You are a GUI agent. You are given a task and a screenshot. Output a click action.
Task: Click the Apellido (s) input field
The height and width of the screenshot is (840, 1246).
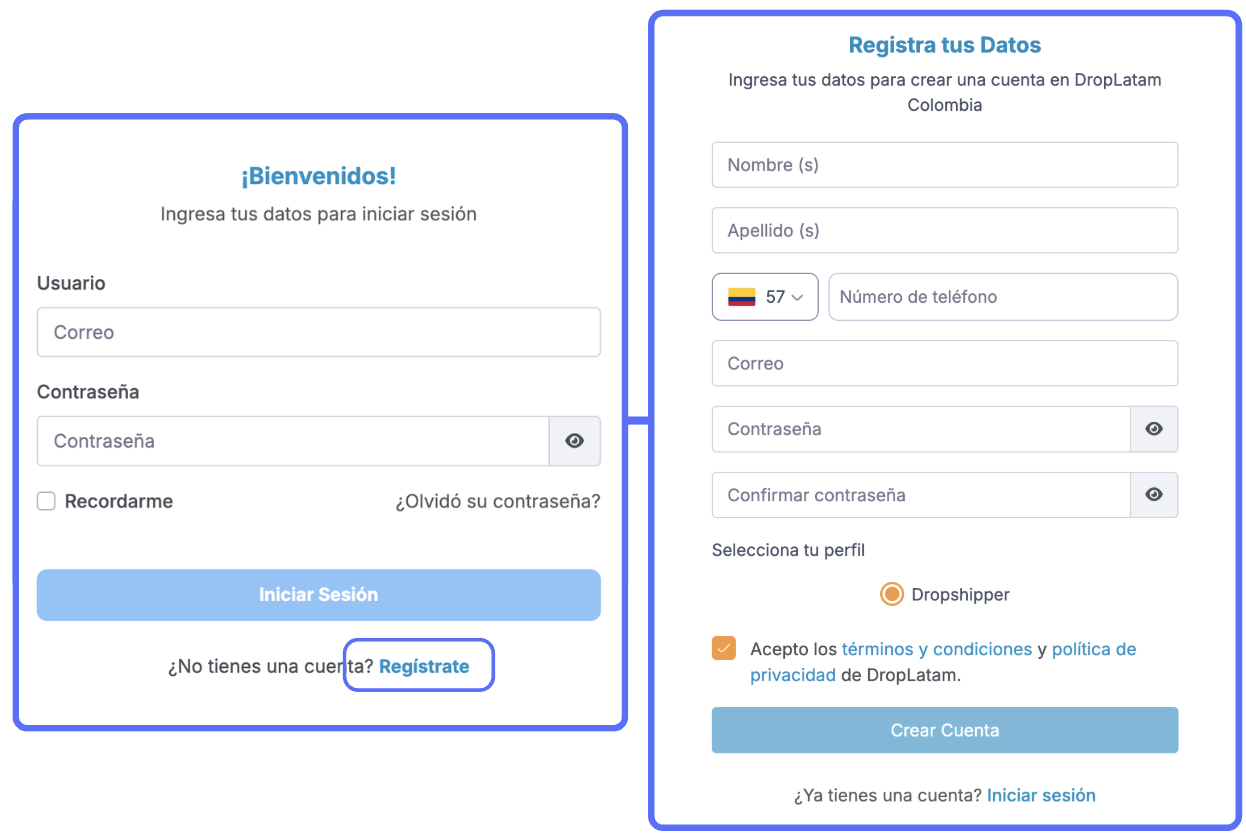(944, 231)
